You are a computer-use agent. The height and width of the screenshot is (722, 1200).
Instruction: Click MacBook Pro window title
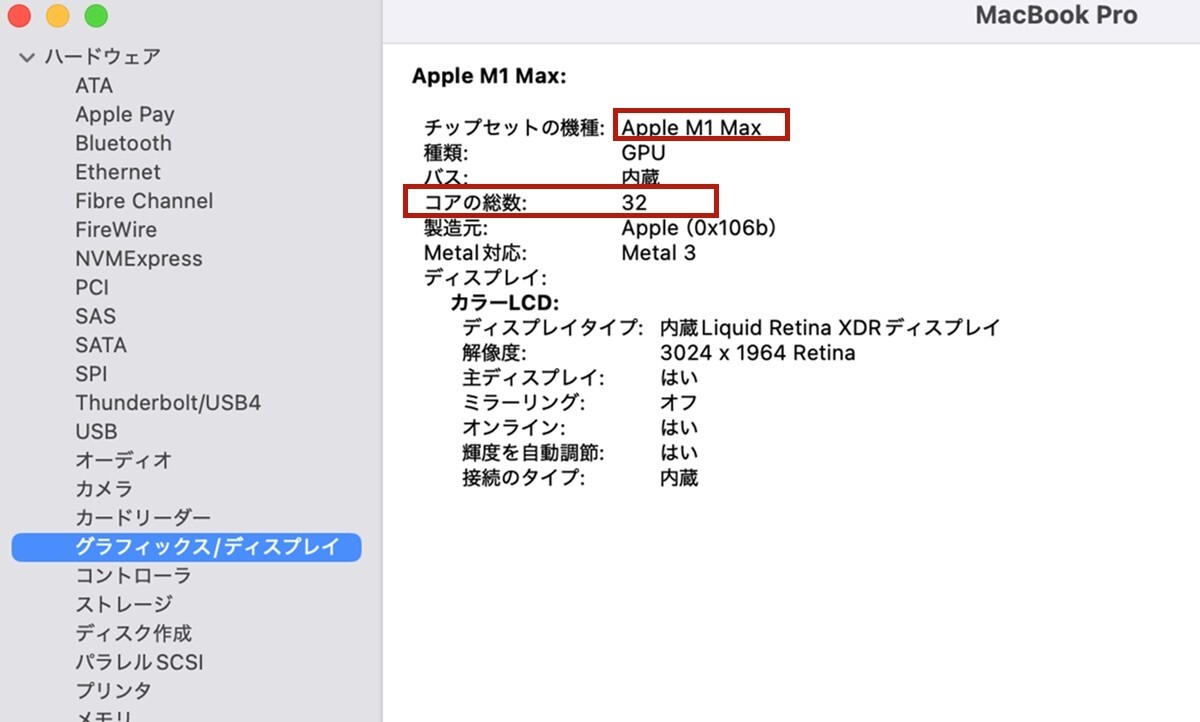click(x=1056, y=15)
